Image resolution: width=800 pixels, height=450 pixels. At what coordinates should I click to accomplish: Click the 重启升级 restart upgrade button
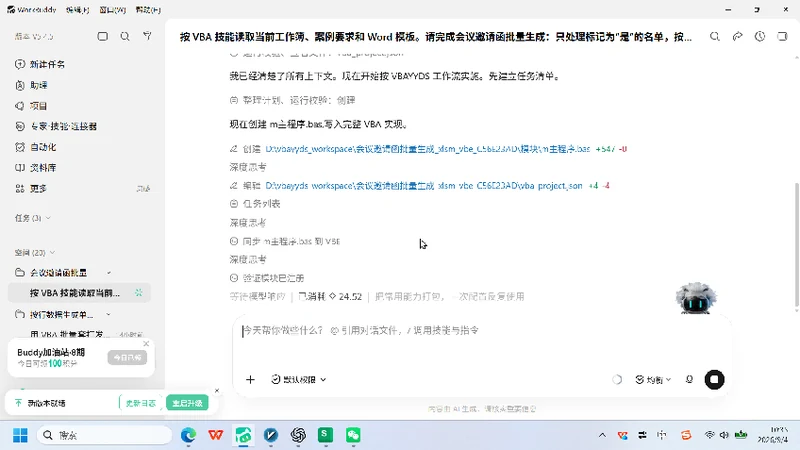pos(187,403)
